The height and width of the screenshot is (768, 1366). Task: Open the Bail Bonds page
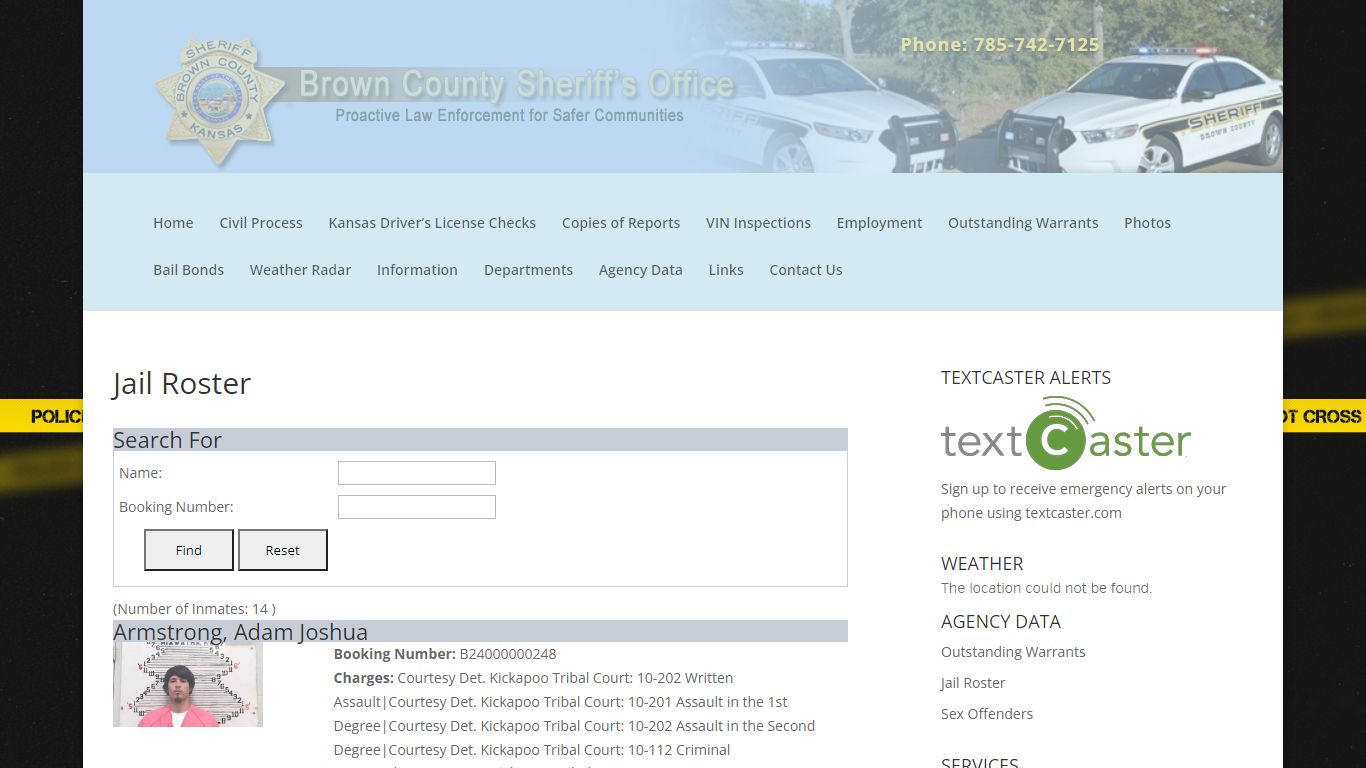click(x=188, y=270)
